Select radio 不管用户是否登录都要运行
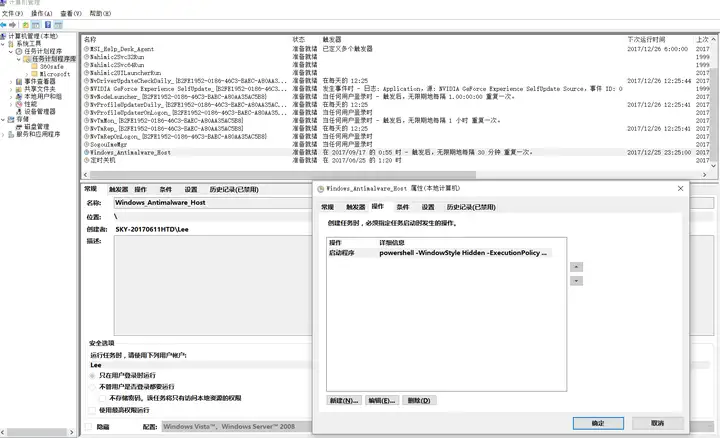Image resolution: width=720 pixels, height=438 pixels. (x=92, y=387)
